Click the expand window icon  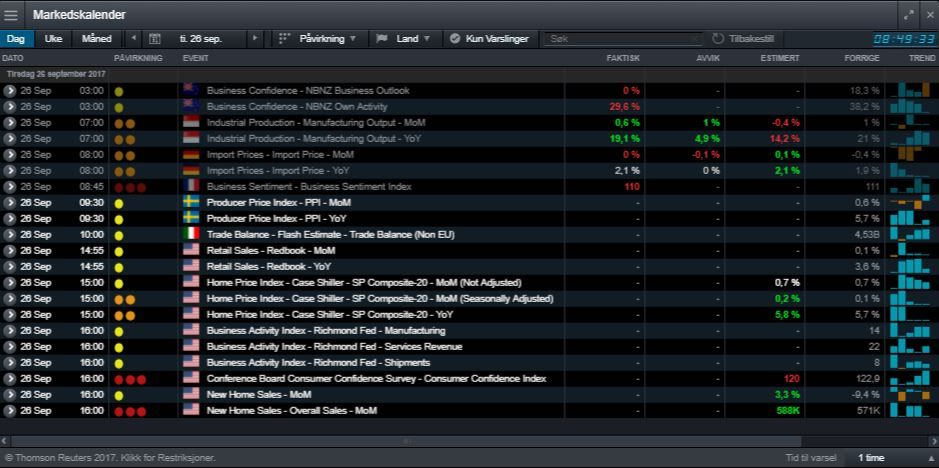pos(908,15)
